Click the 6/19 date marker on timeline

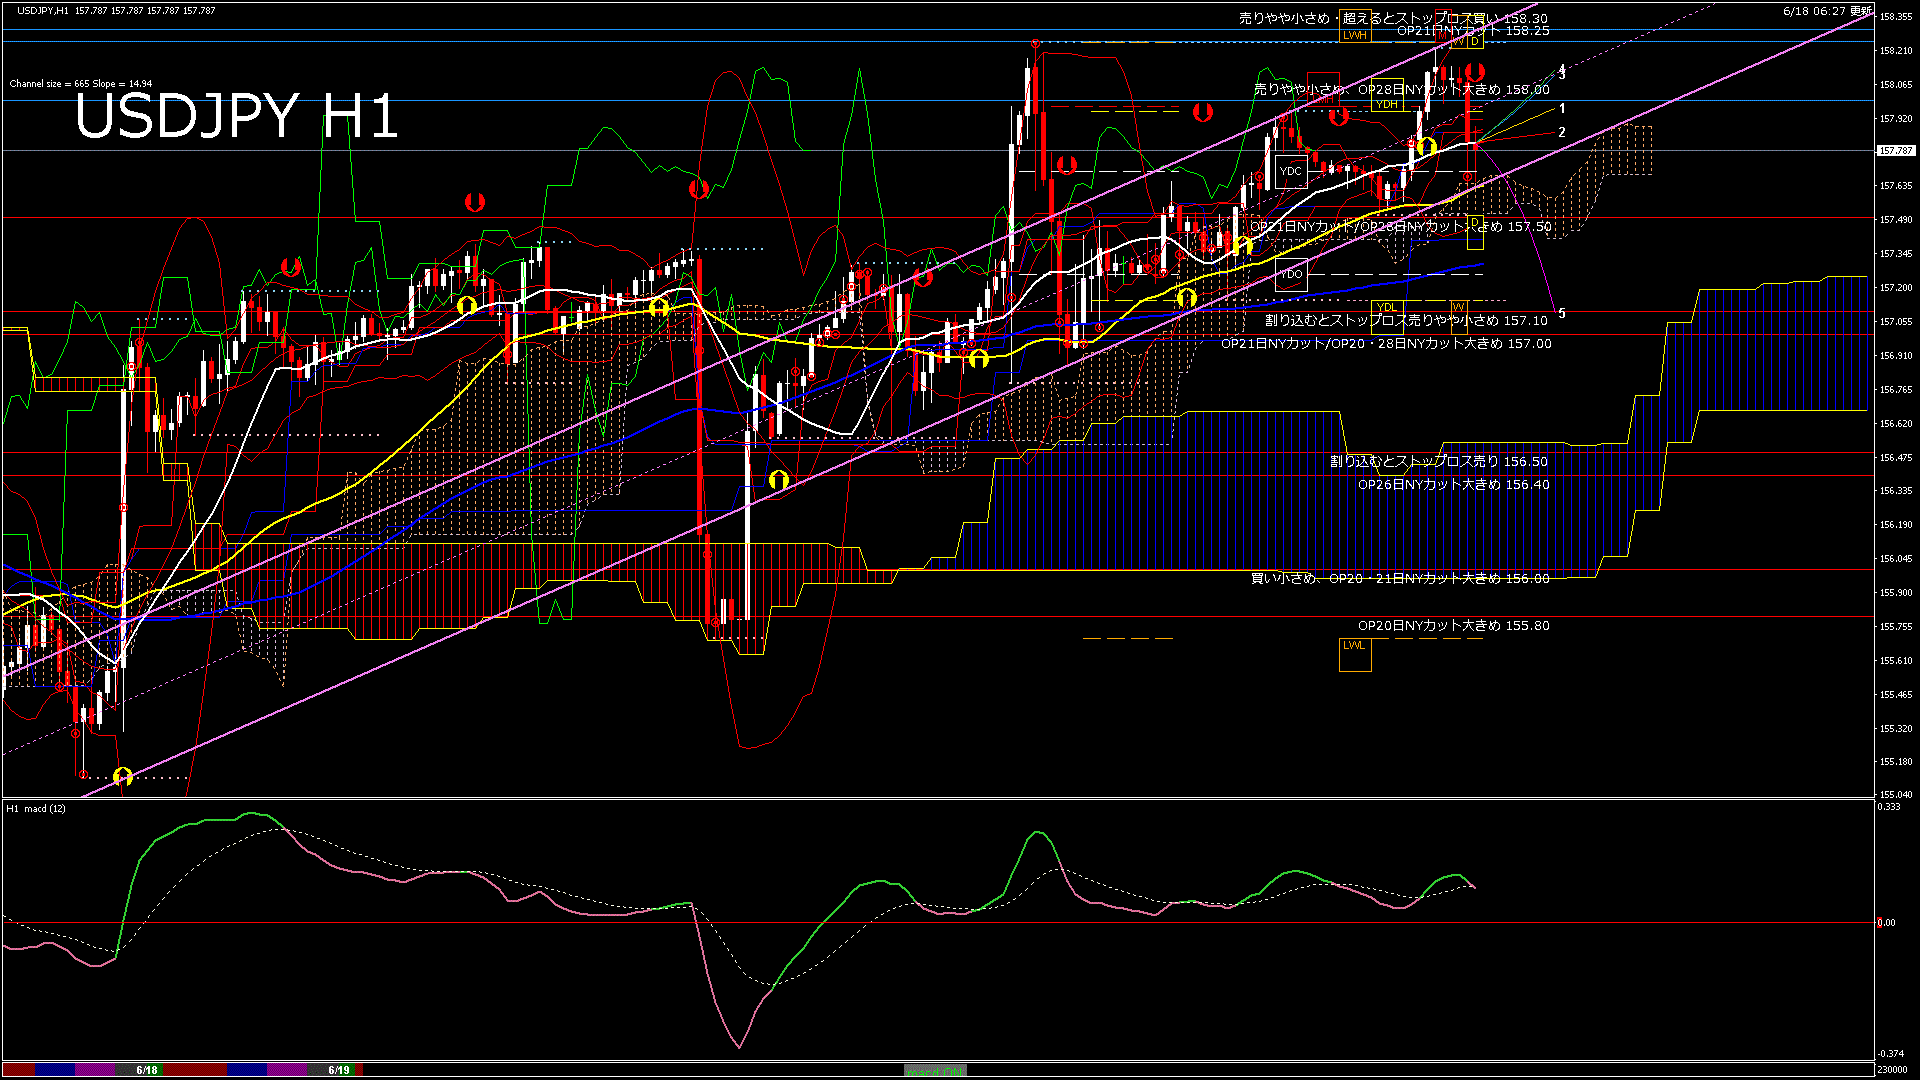coord(339,1070)
